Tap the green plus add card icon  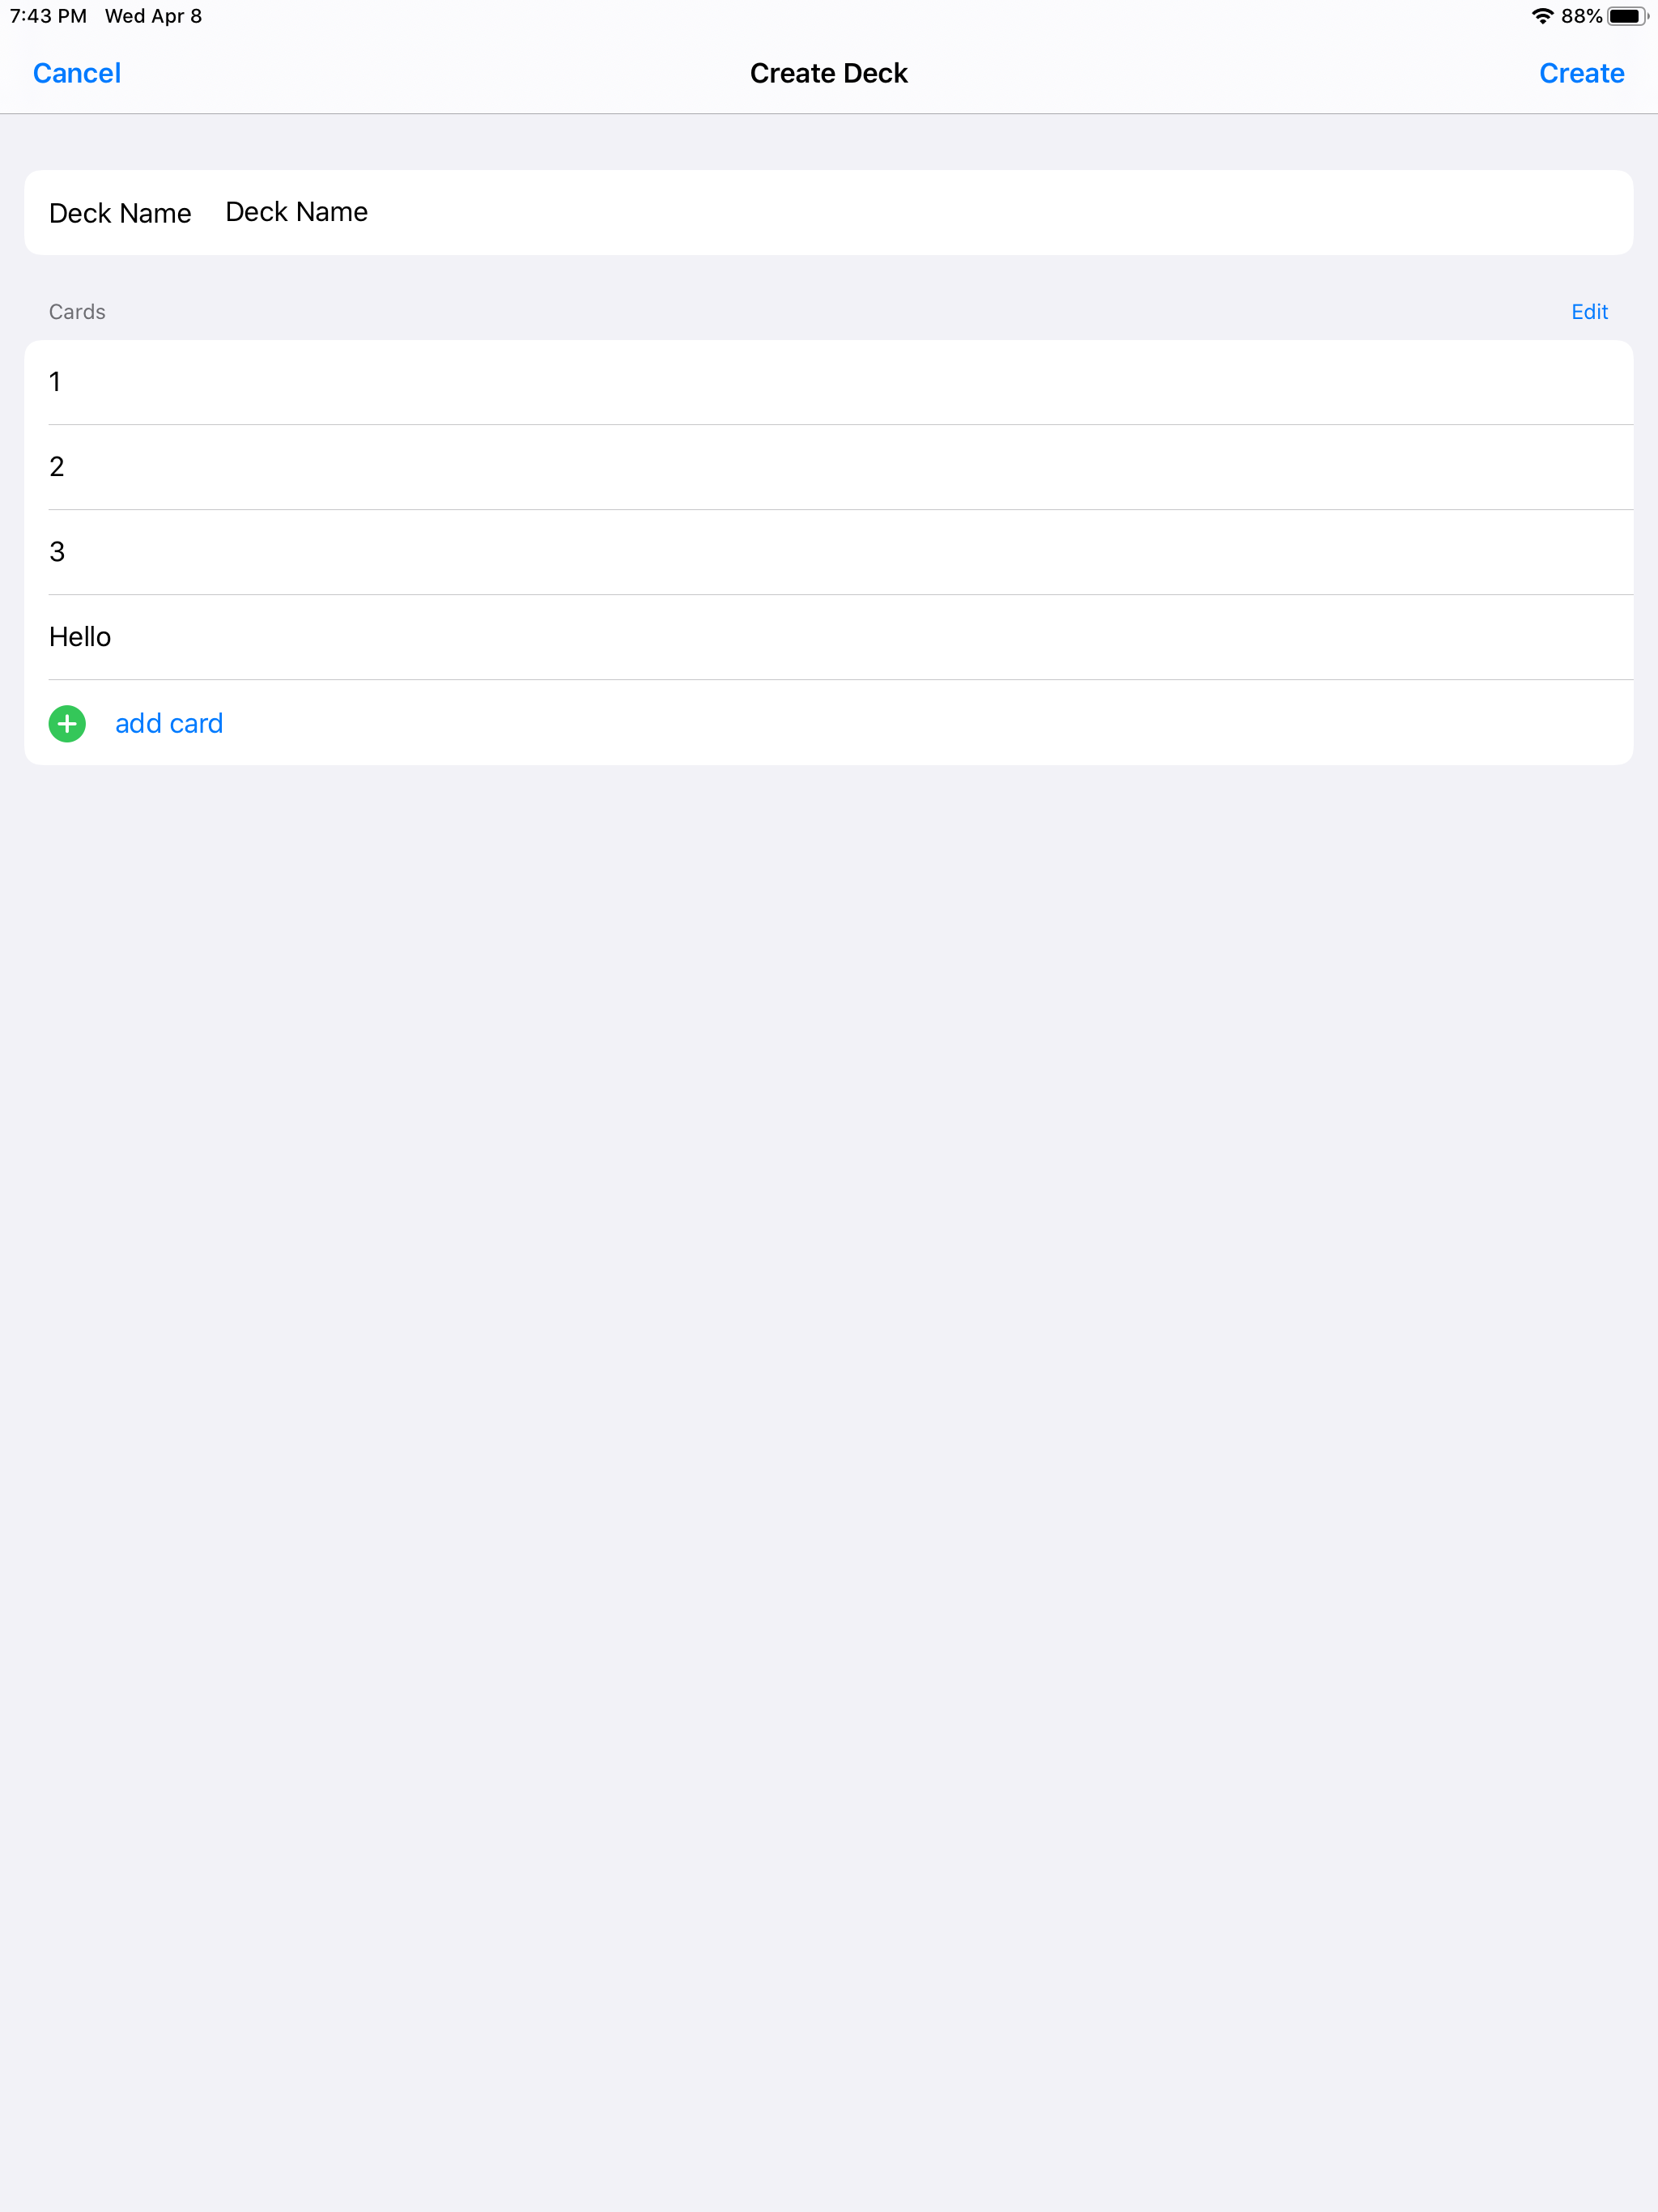pyautogui.click(x=66, y=723)
